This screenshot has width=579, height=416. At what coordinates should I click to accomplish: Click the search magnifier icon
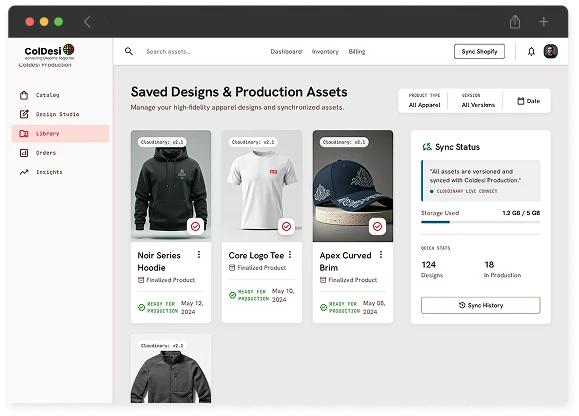pyautogui.click(x=129, y=51)
